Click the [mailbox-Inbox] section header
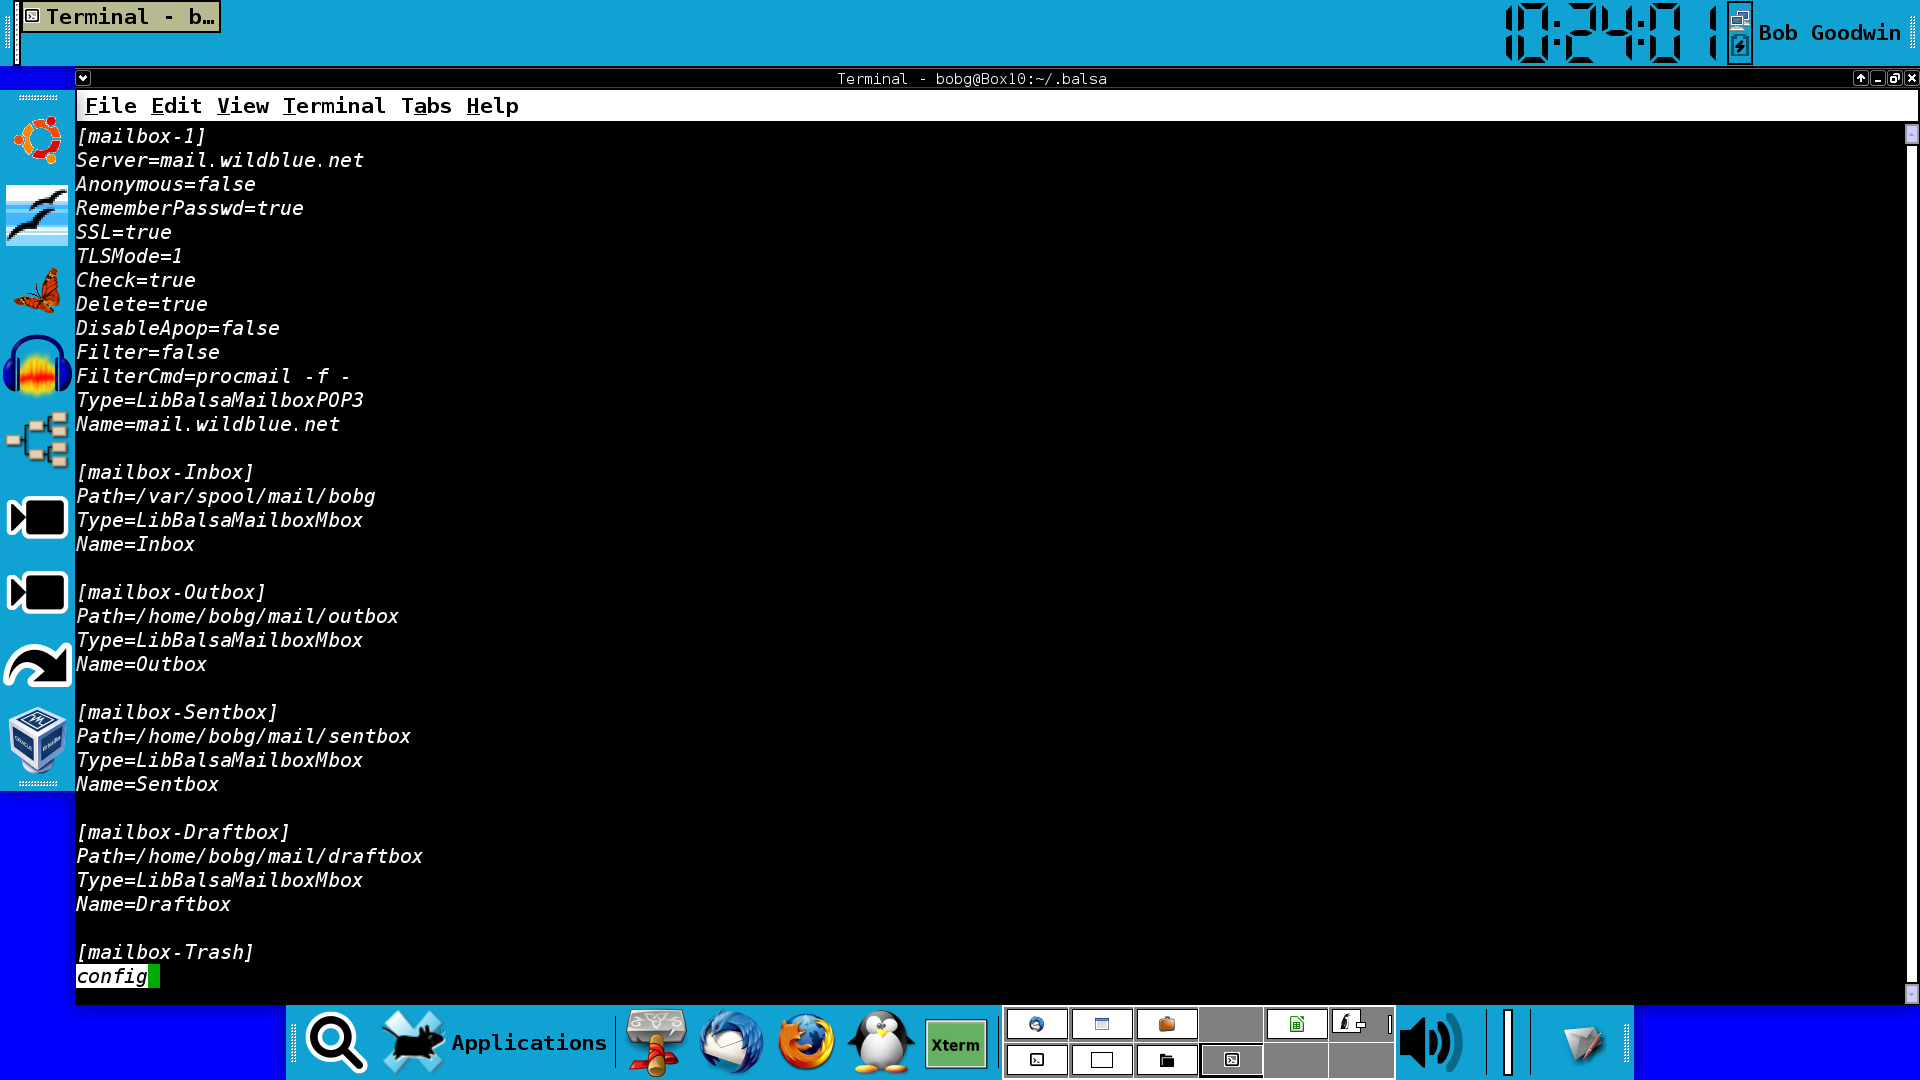The width and height of the screenshot is (1920, 1080). (x=165, y=472)
